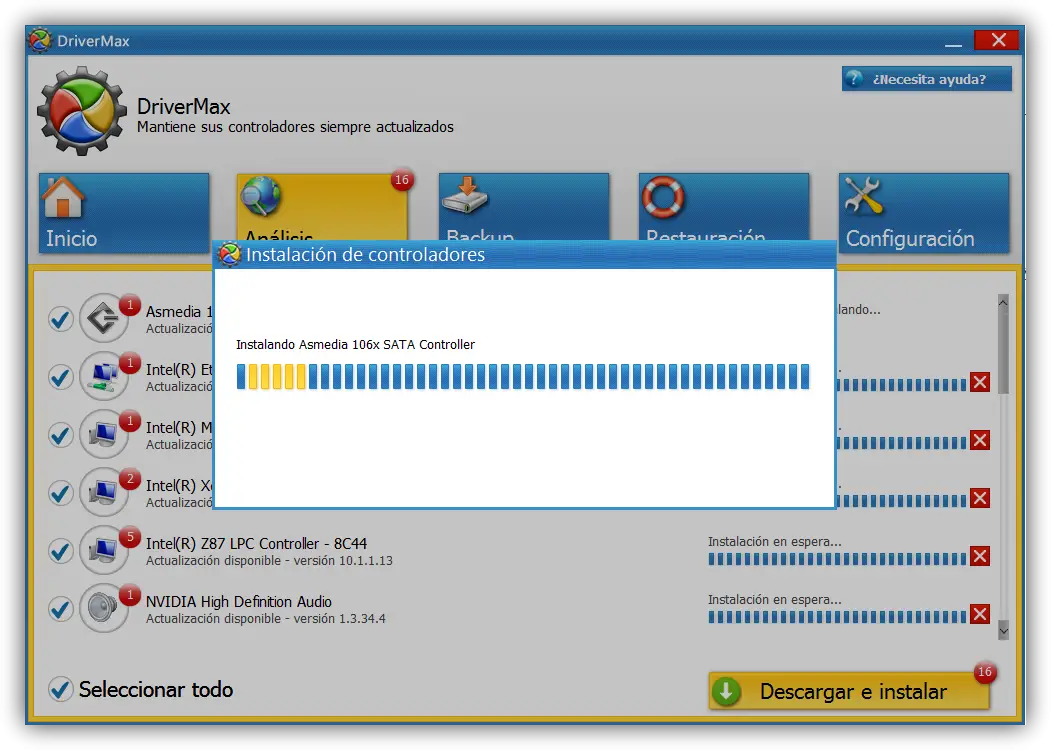1051x750 pixels.
Task: Click the wrench and screwdriver Configuración icon
Action: 863,196
